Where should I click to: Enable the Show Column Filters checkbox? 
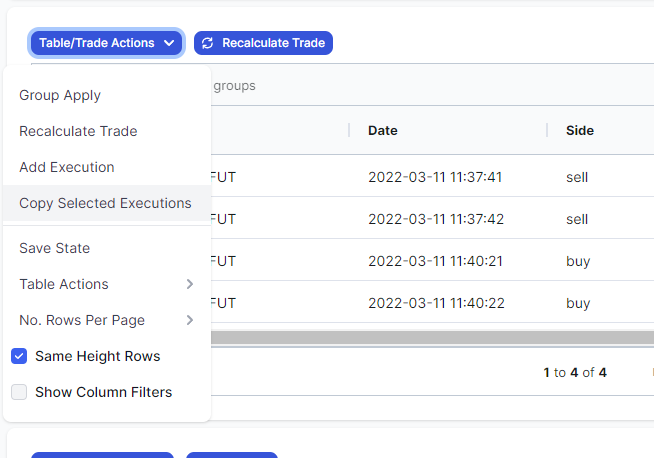tap(19, 392)
